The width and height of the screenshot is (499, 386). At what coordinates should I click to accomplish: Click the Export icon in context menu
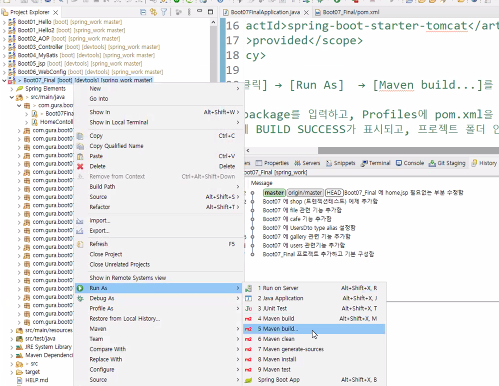[80, 231]
